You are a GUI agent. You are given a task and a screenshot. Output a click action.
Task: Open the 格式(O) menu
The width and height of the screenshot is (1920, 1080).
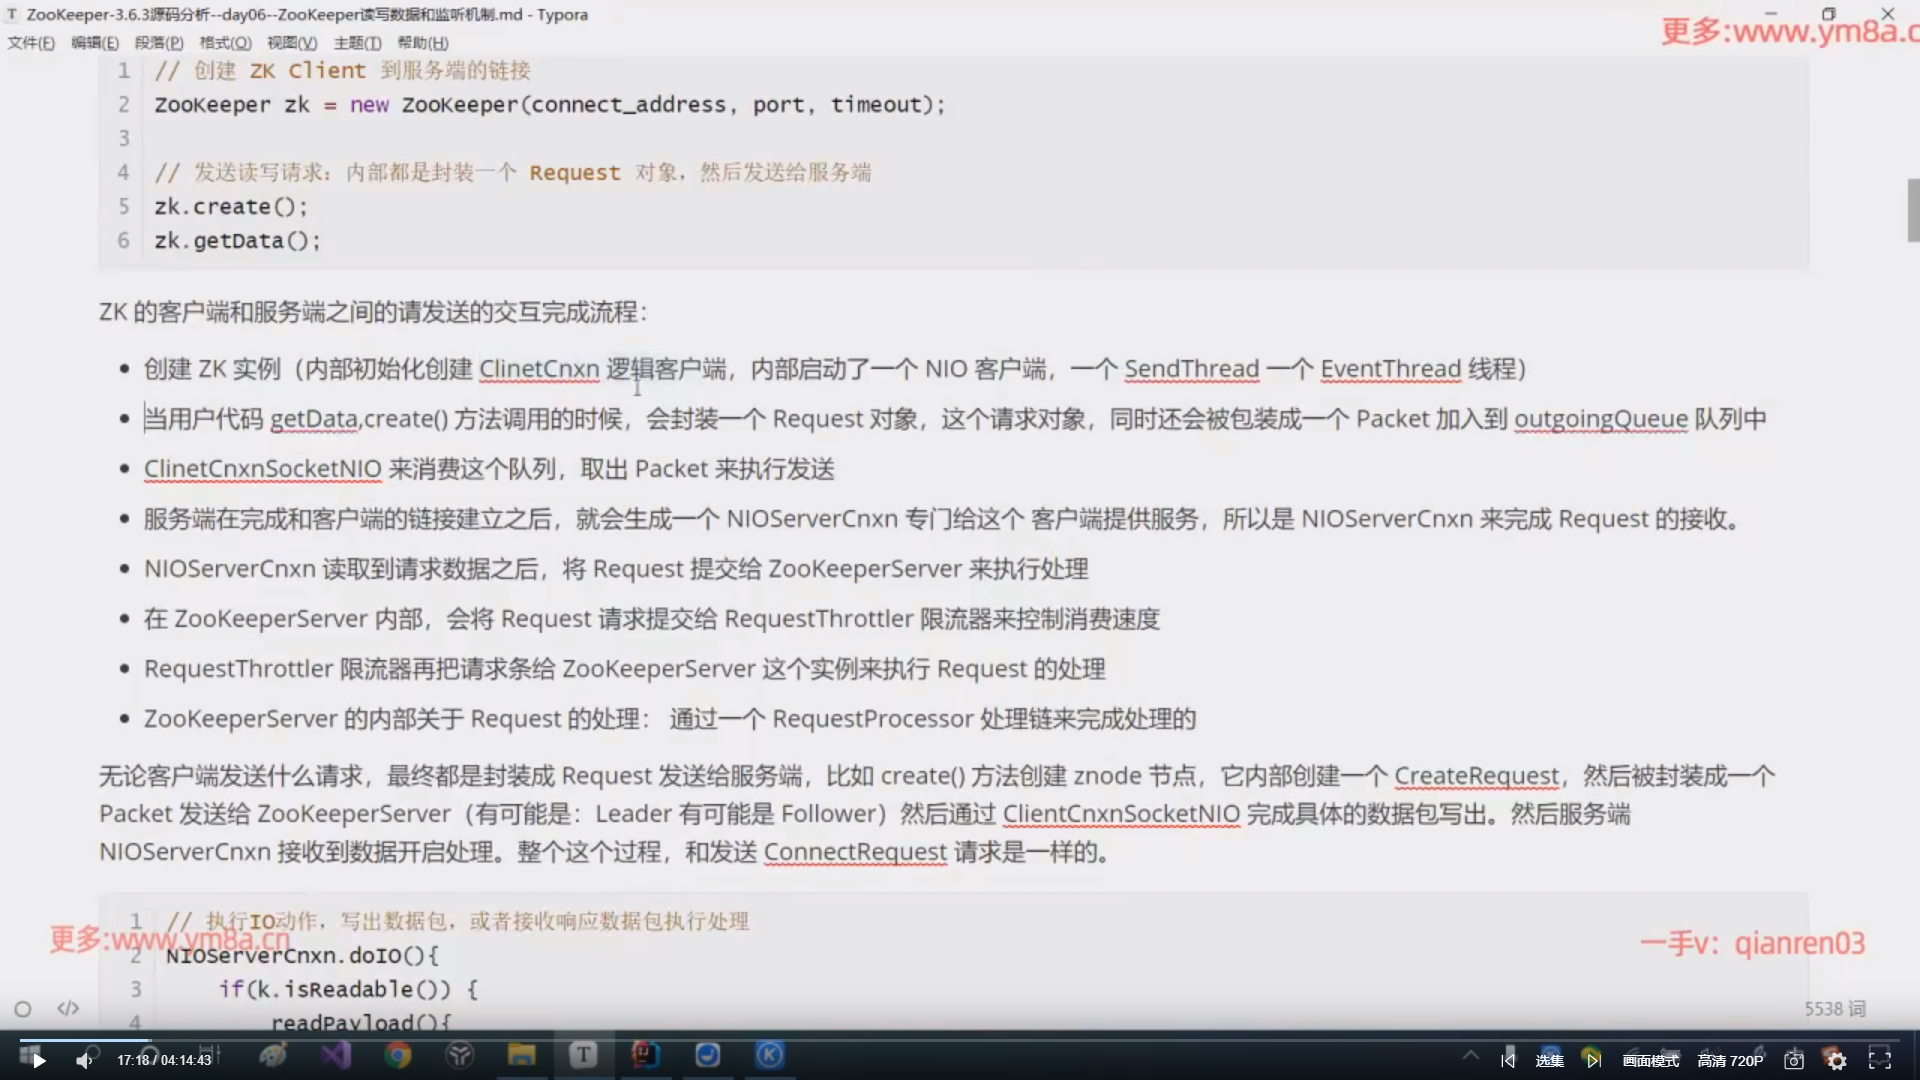[x=225, y=43]
